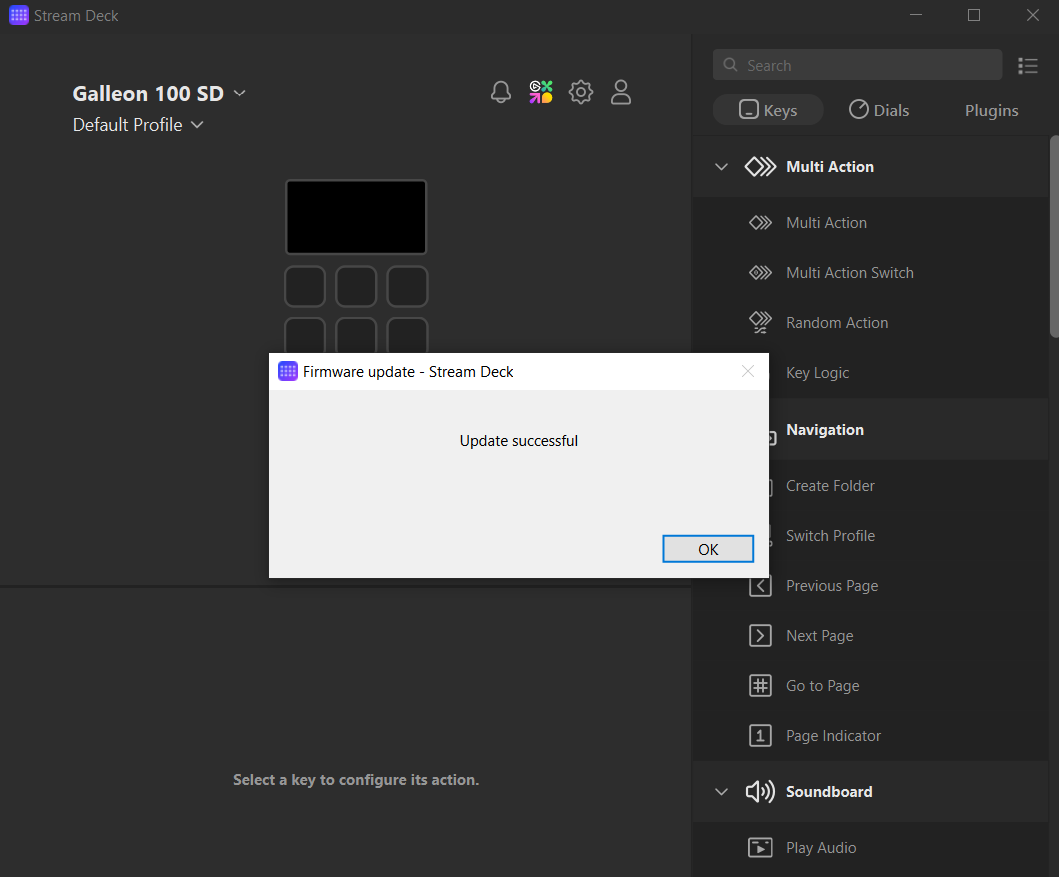The width and height of the screenshot is (1059, 877).
Task: Collapse the Soundboard category
Action: (x=722, y=791)
